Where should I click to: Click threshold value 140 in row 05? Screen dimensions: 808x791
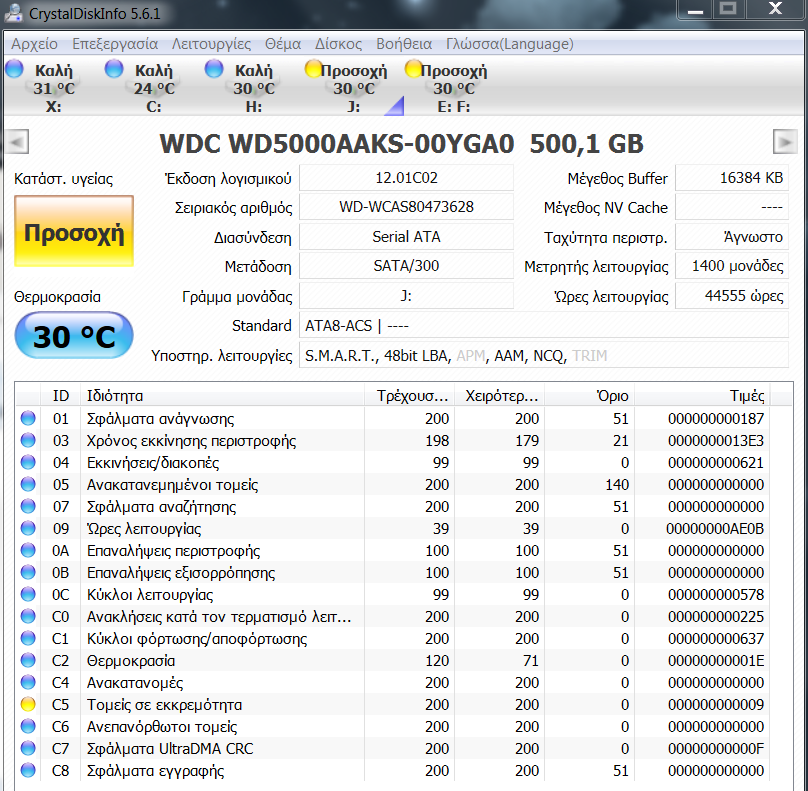(617, 484)
